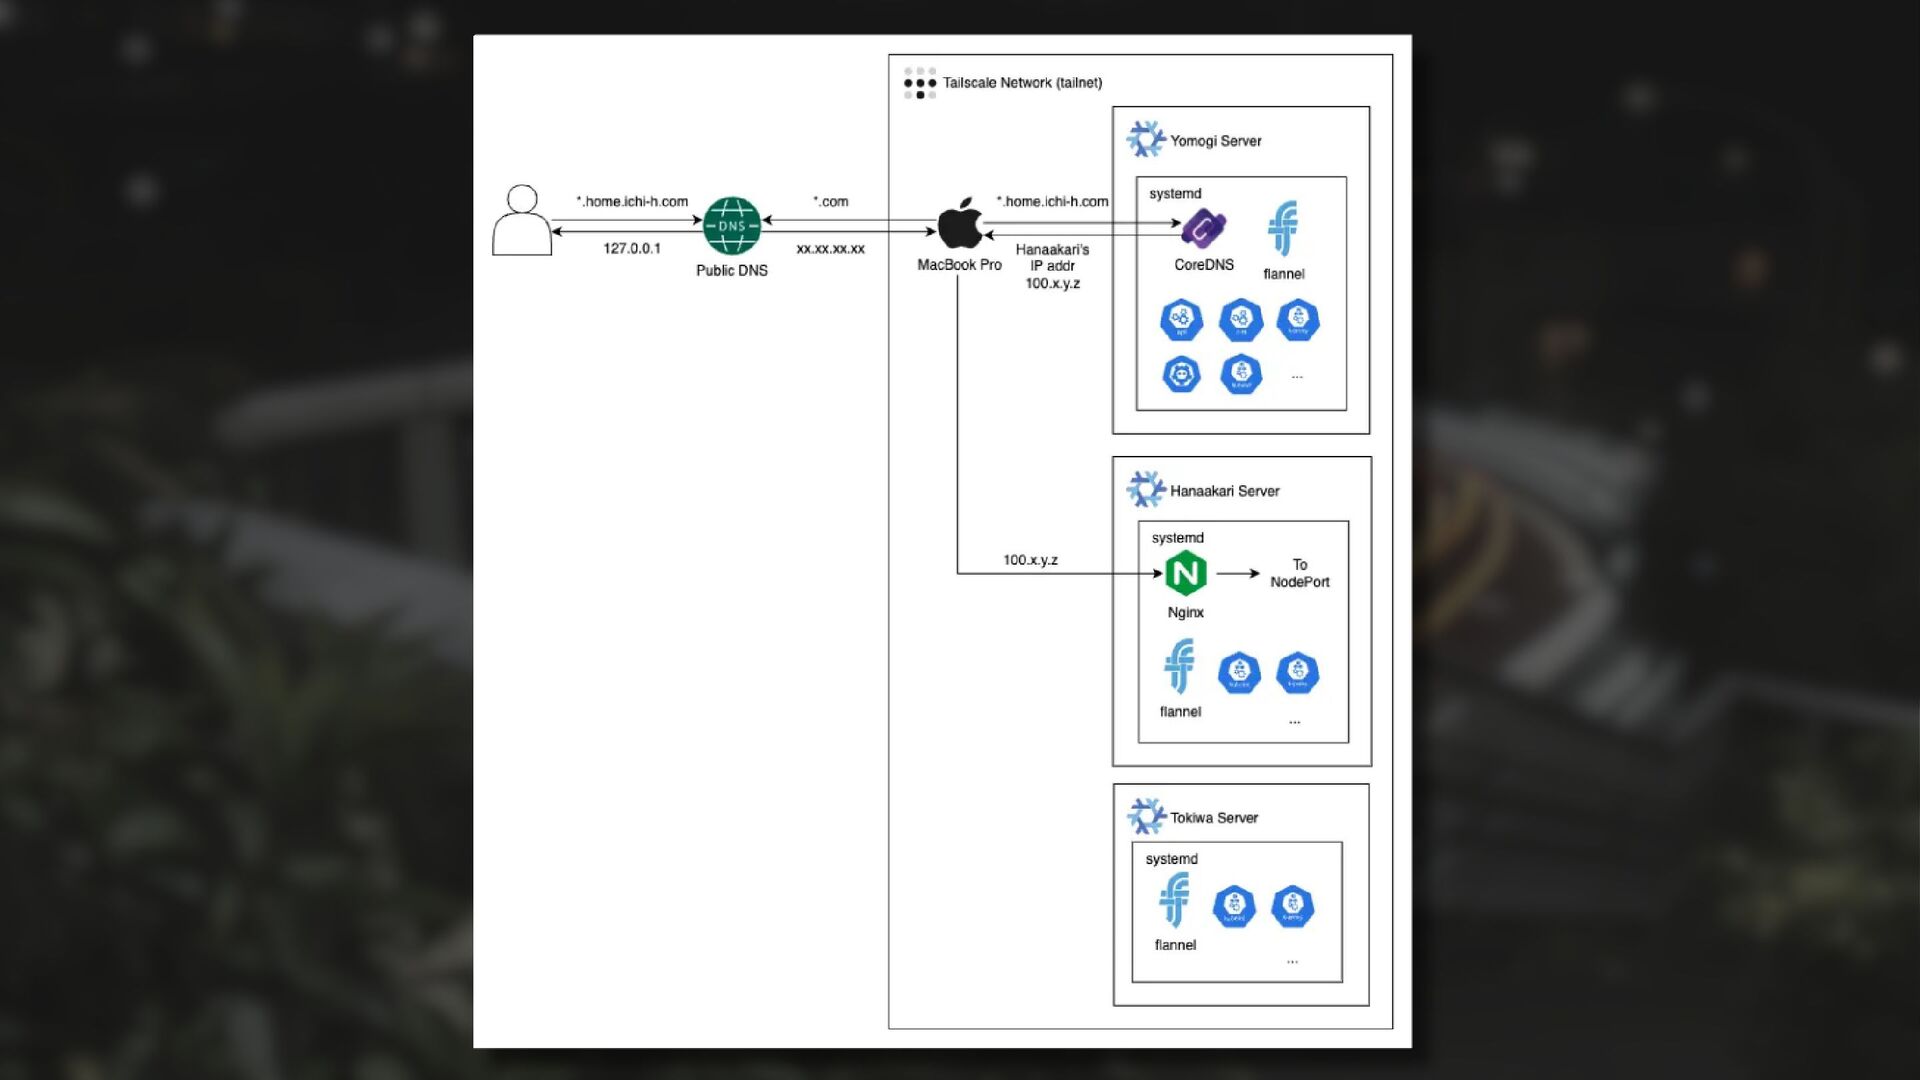Select flannel icon inside Tokiwa Server

pyautogui.click(x=1174, y=900)
